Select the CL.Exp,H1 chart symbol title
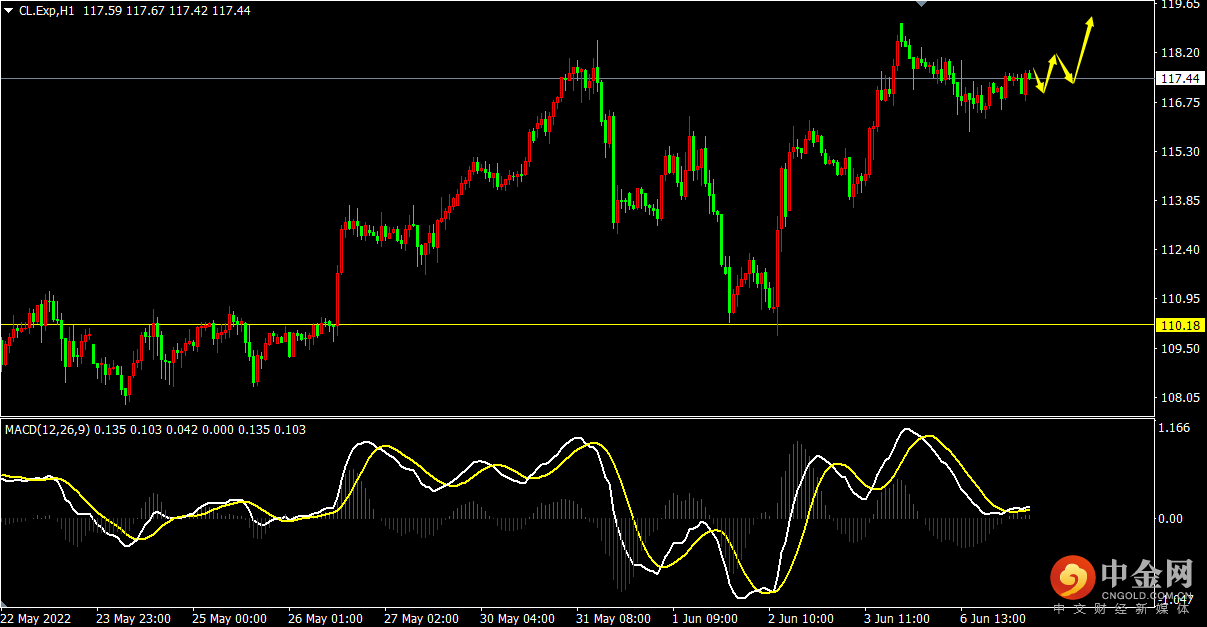 (49, 10)
